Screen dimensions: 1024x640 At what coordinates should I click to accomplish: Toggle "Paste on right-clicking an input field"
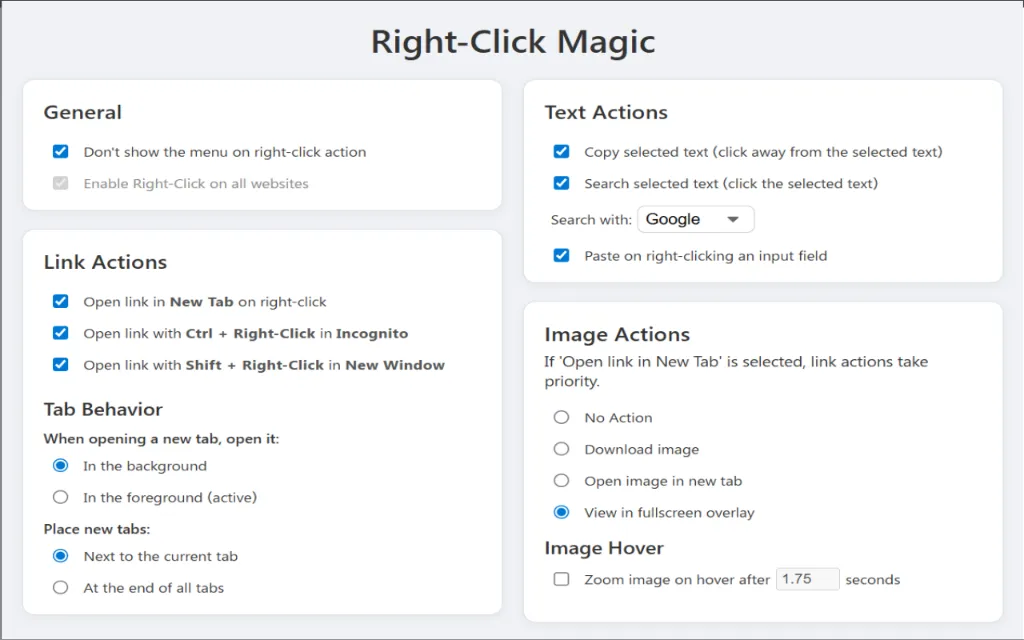[561, 255]
